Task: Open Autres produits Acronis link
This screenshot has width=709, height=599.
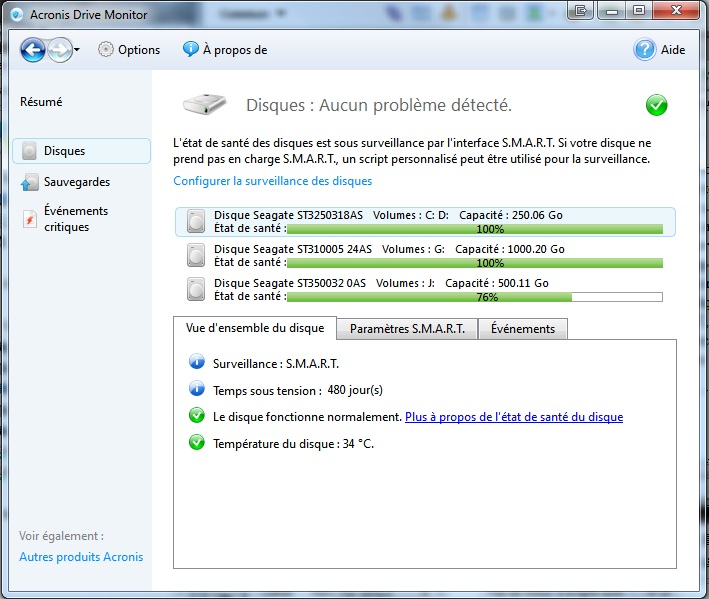Action: (81, 557)
